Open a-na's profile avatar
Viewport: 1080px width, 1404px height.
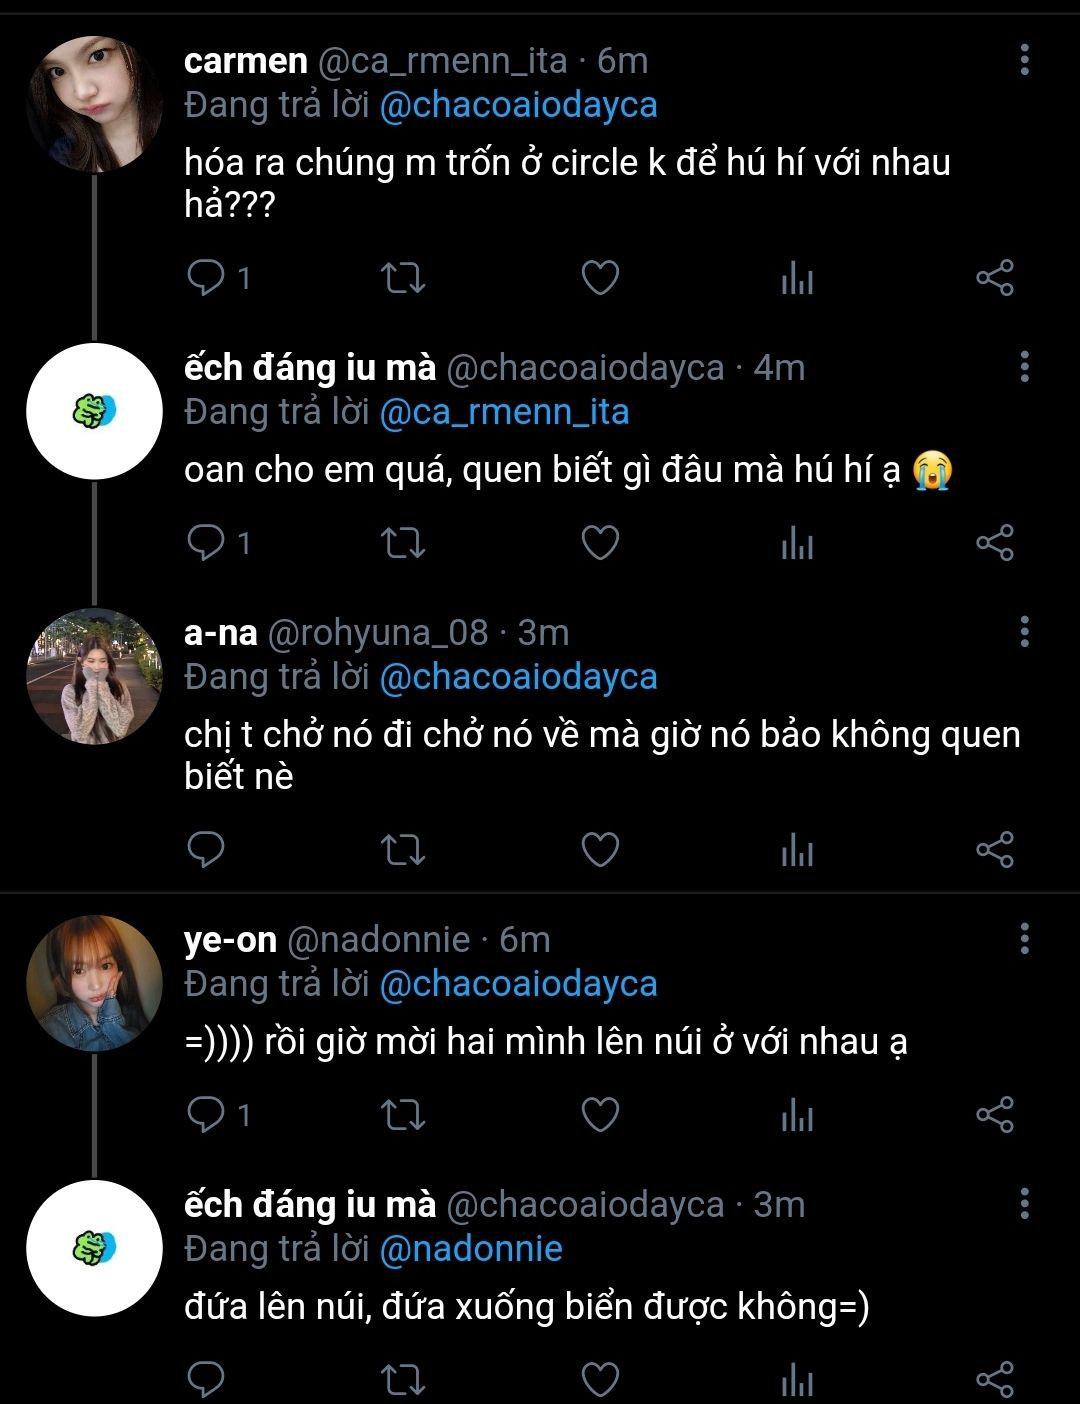pyautogui.click(x=94, y=676)
